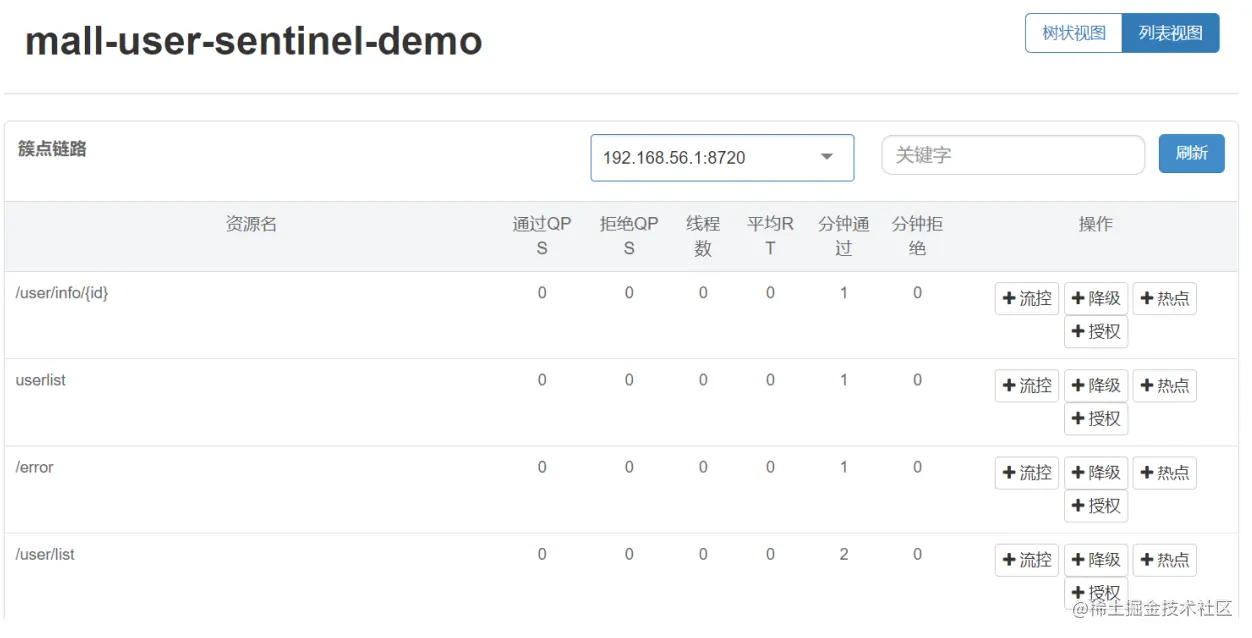
Task: Click the 关键字 keyword search field
Action: click(x=1012, y=155)
